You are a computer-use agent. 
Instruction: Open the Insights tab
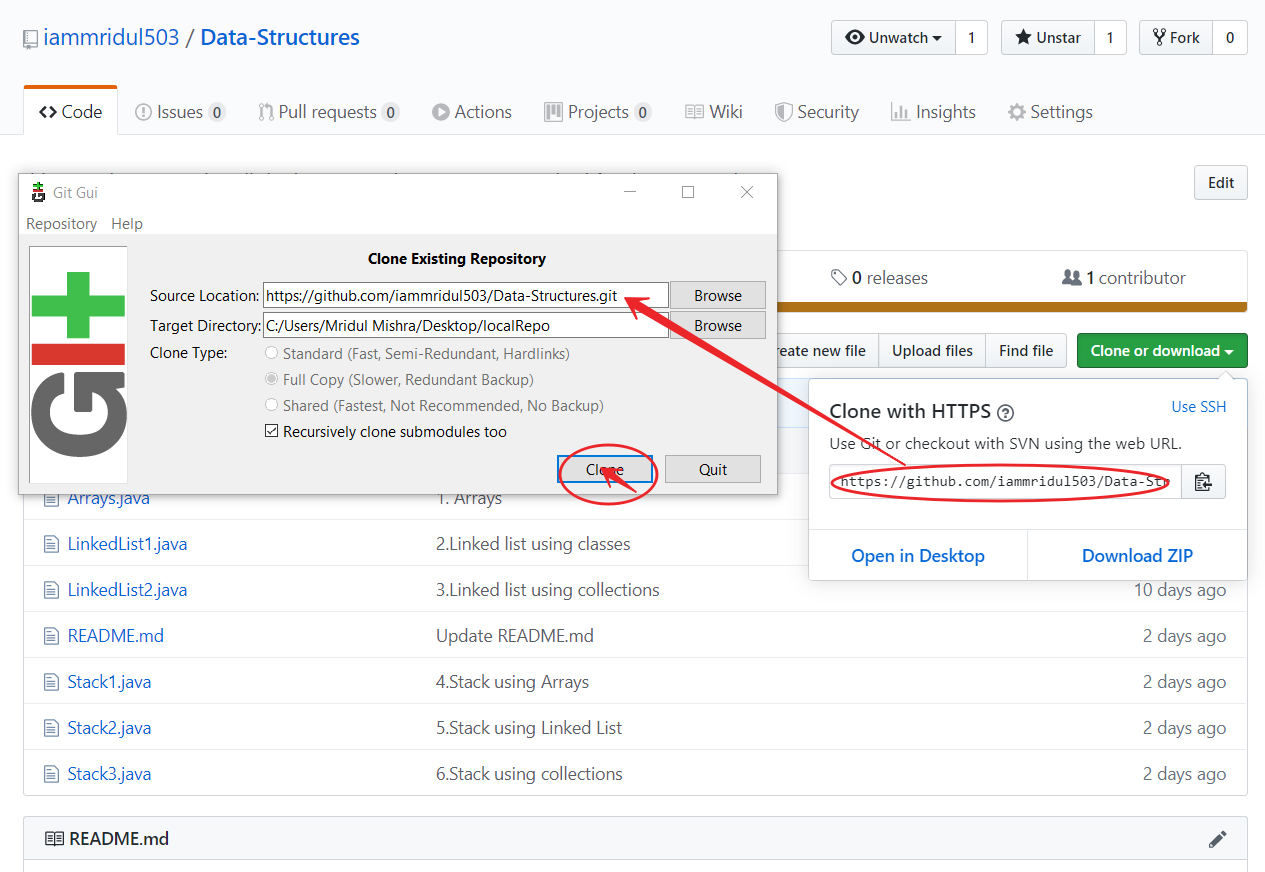point(933,112)
